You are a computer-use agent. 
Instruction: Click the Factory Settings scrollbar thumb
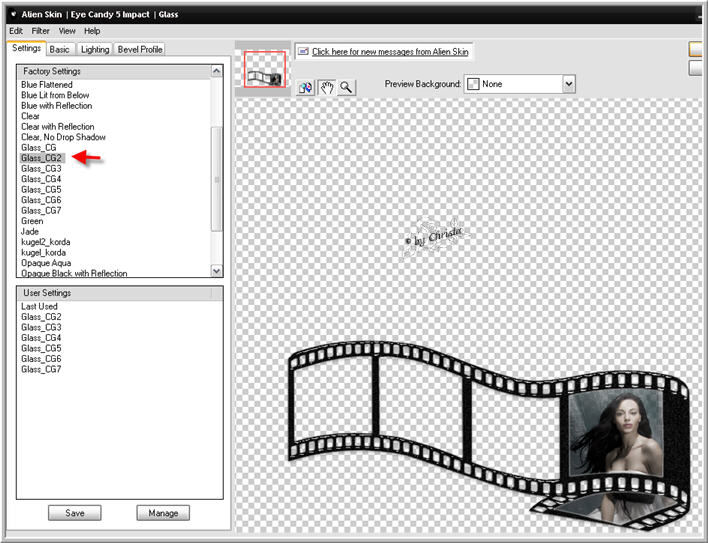[217, 179]
